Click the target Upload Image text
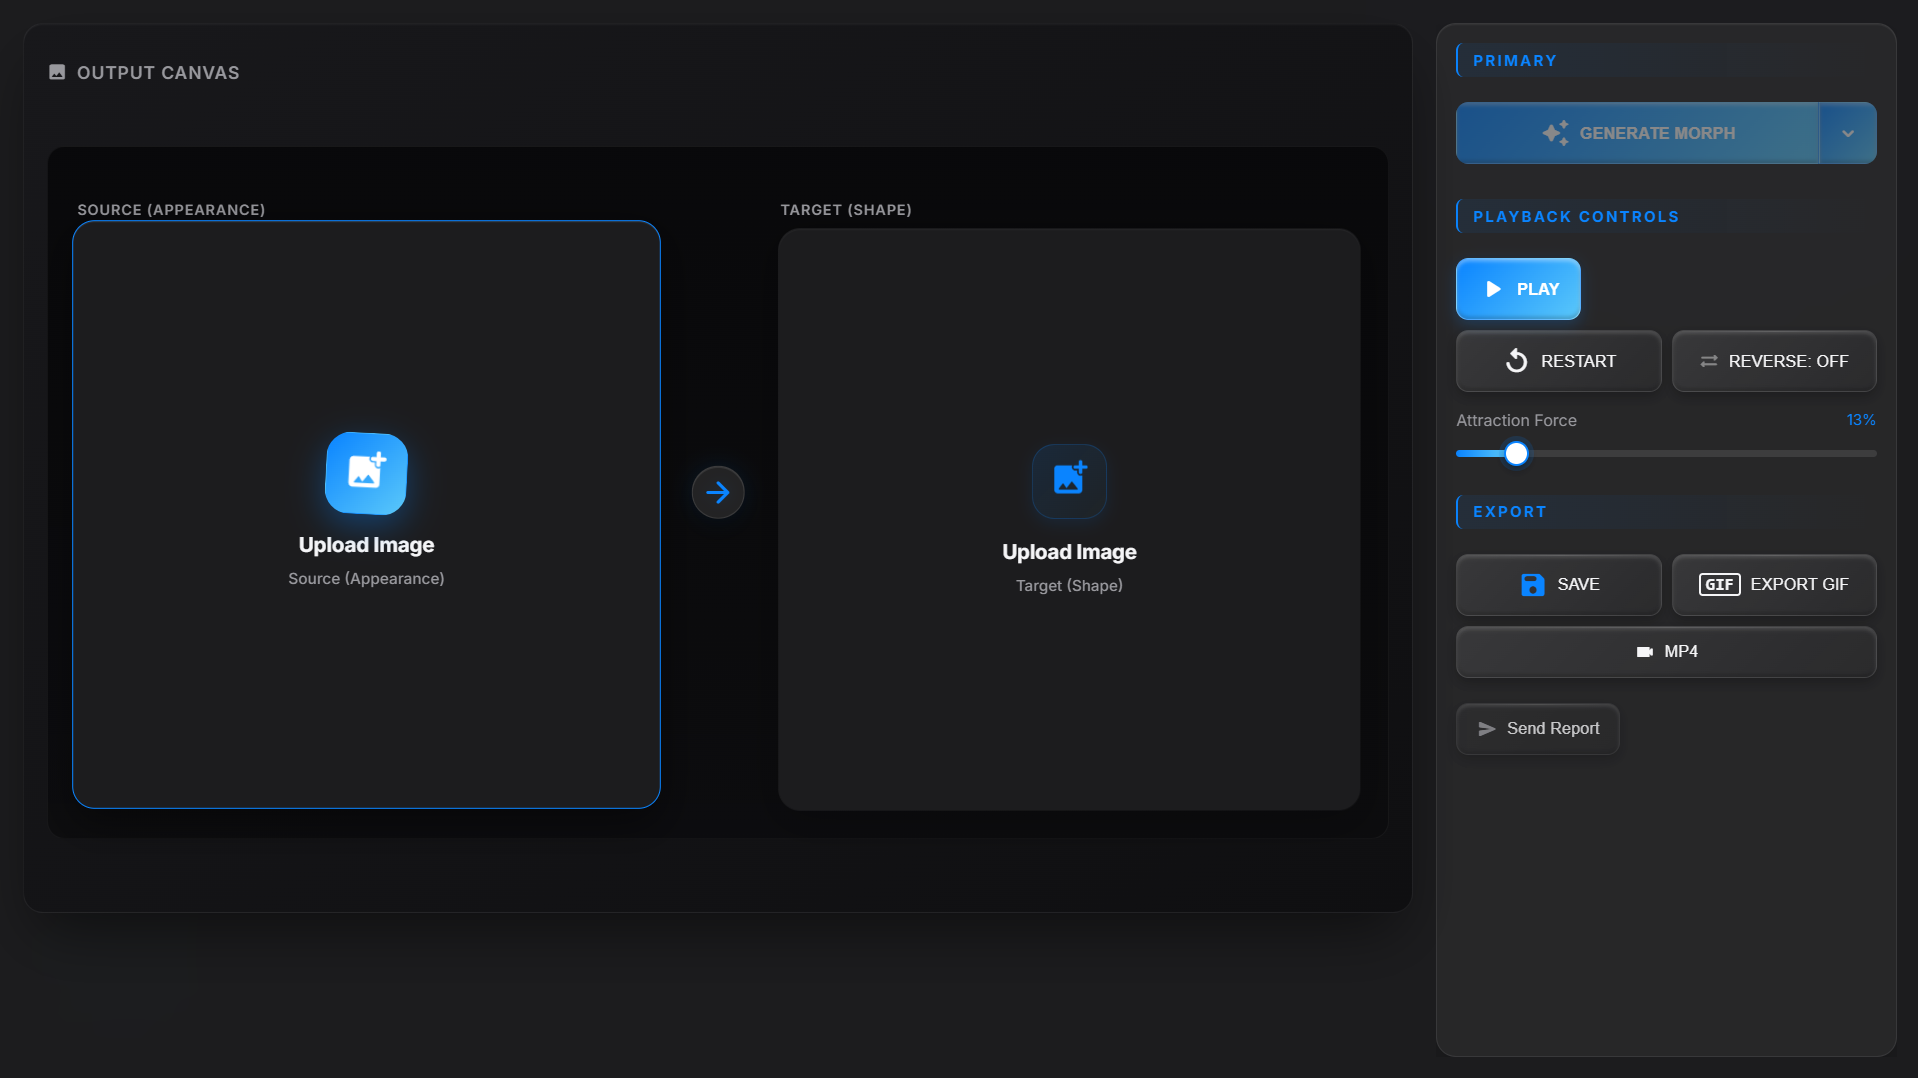The image size is (1918, 1078). click(1069, 552)
